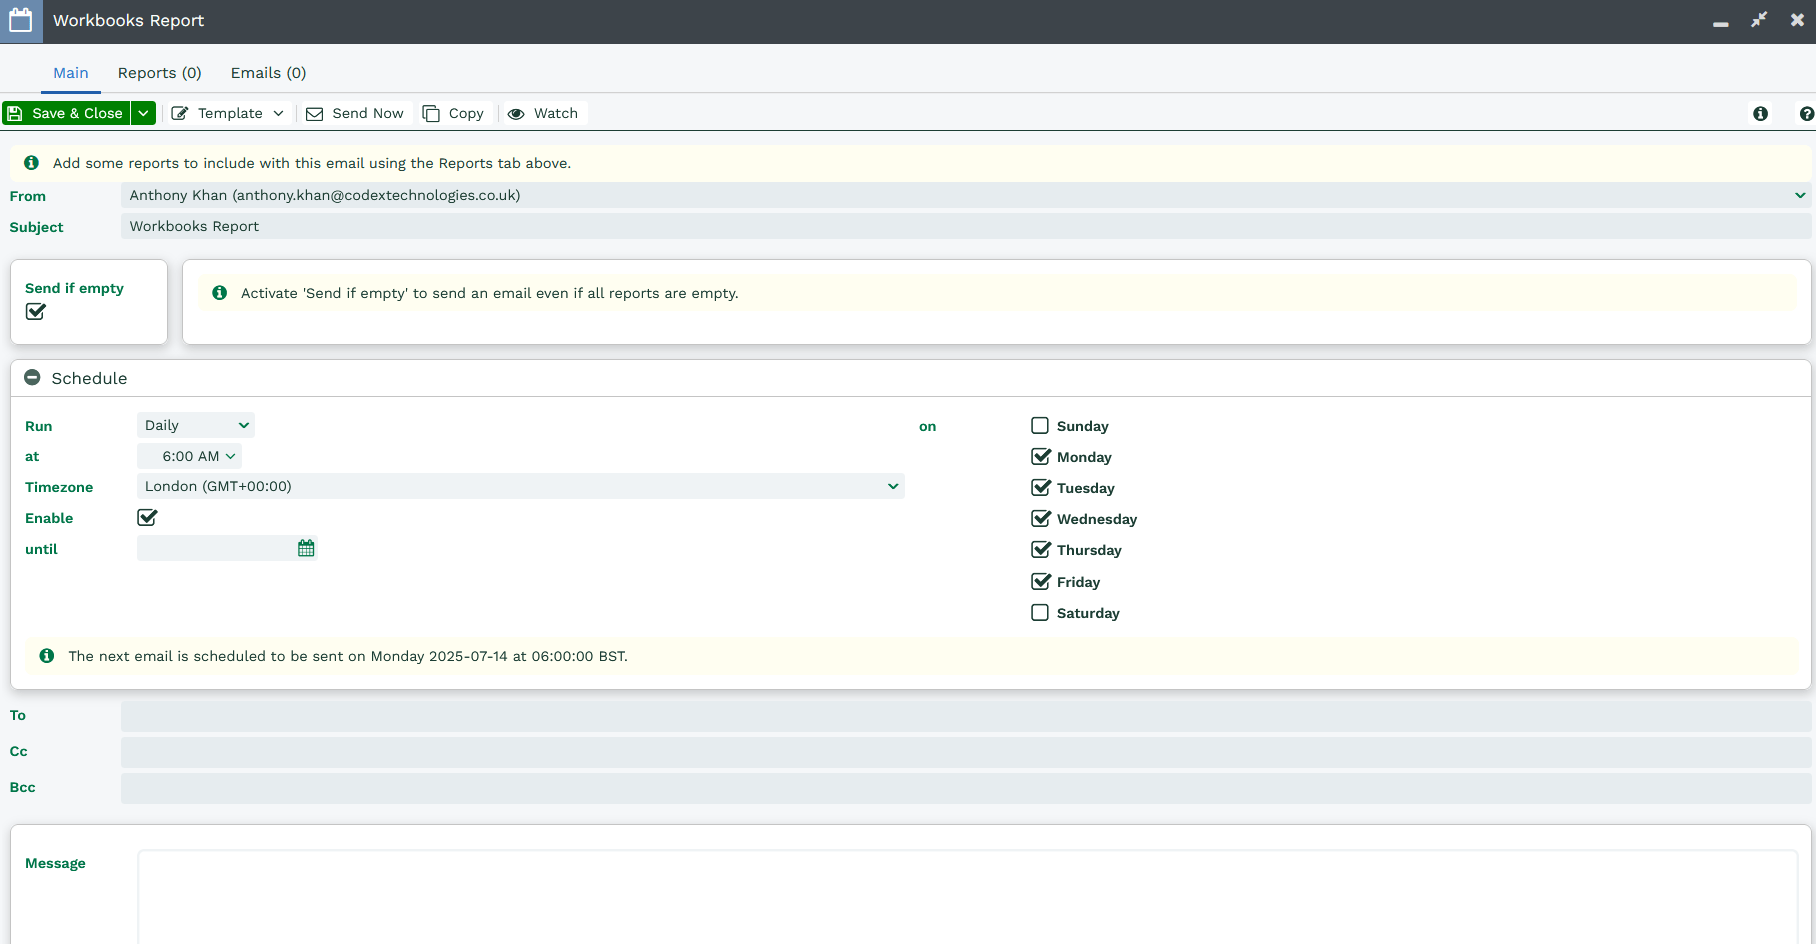Image resolution: width=1816 pixels, height=944 pixels.
Task: Open the Emails (0) tab
Action: [268, 73]
